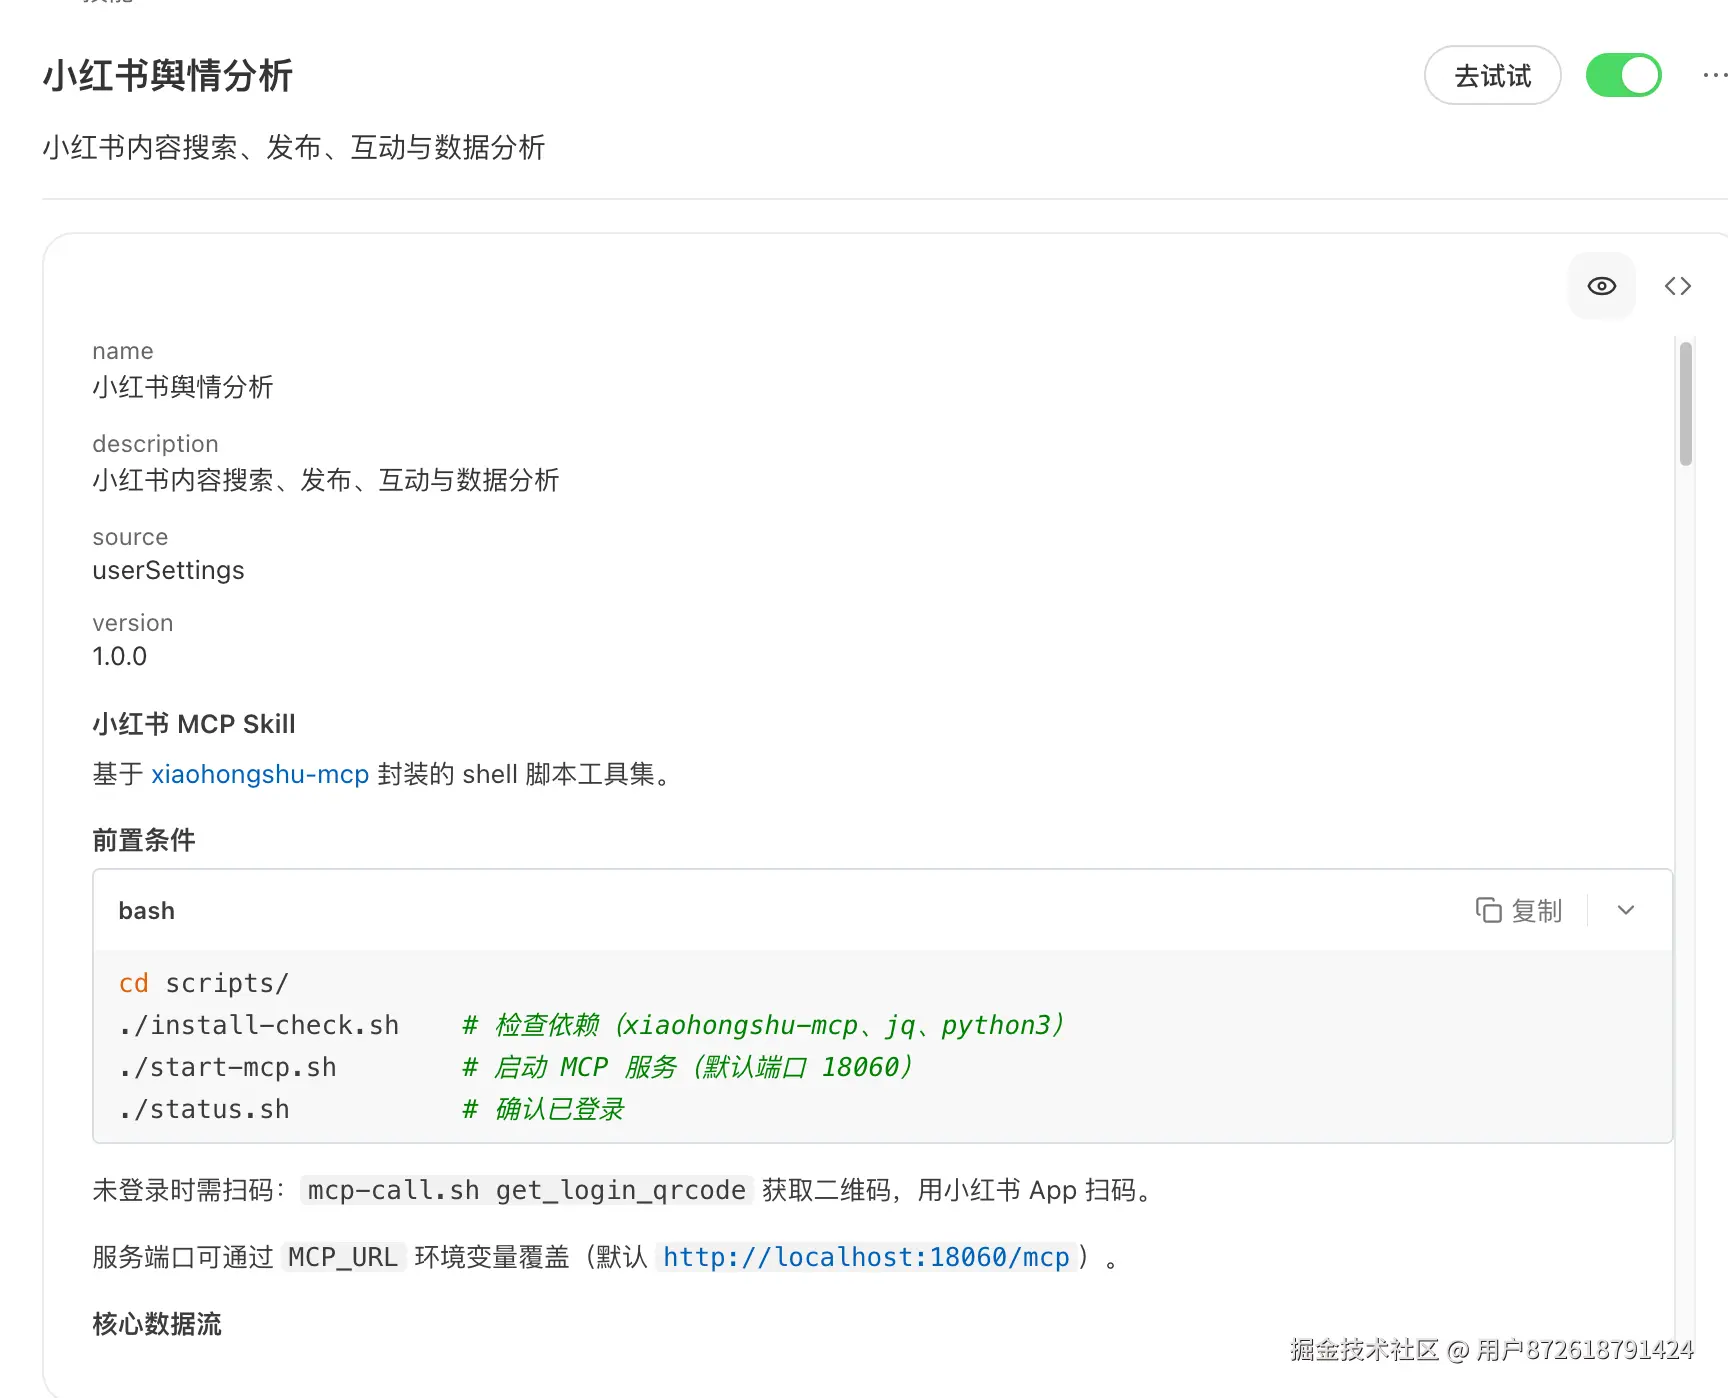The width and height of the screenshot is (1728, 1398).
Task: Open the xiaohongshu-mcp link
Action: coord(260,774)
